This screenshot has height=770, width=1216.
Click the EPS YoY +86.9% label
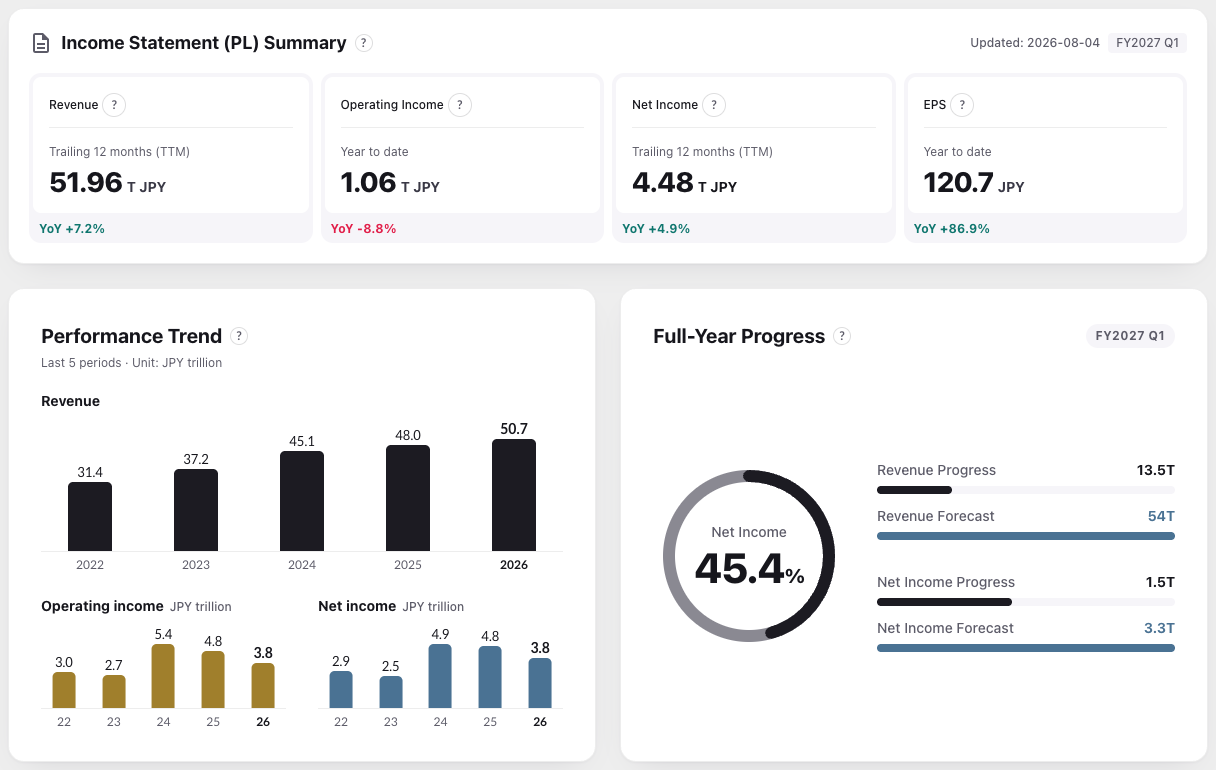[x=951, y=229]
